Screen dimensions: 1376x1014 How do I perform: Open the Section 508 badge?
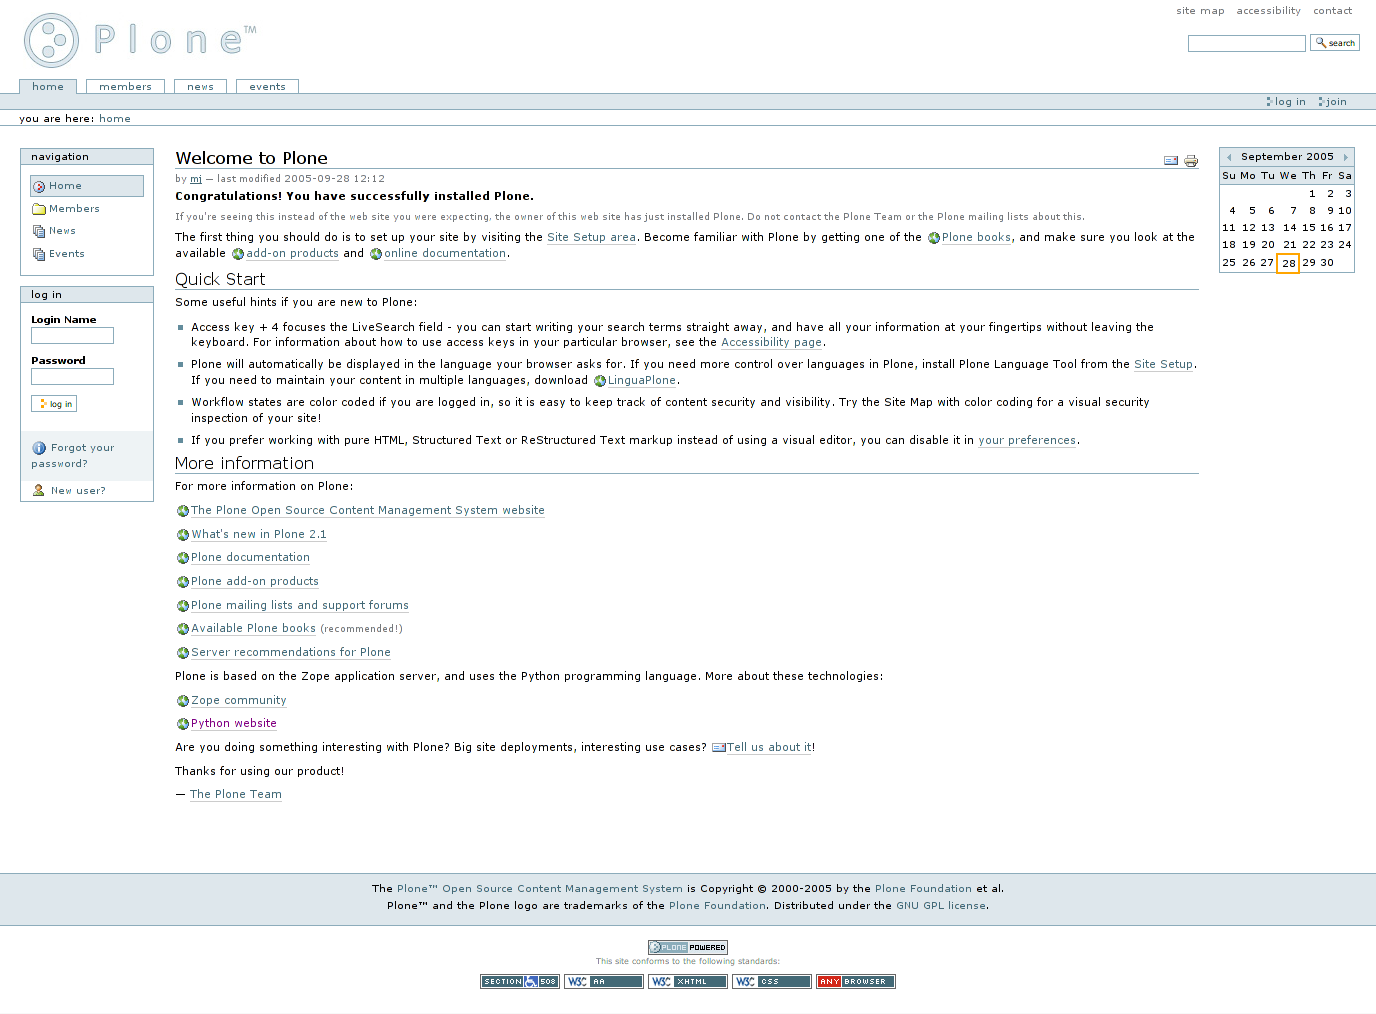point(519,981)
